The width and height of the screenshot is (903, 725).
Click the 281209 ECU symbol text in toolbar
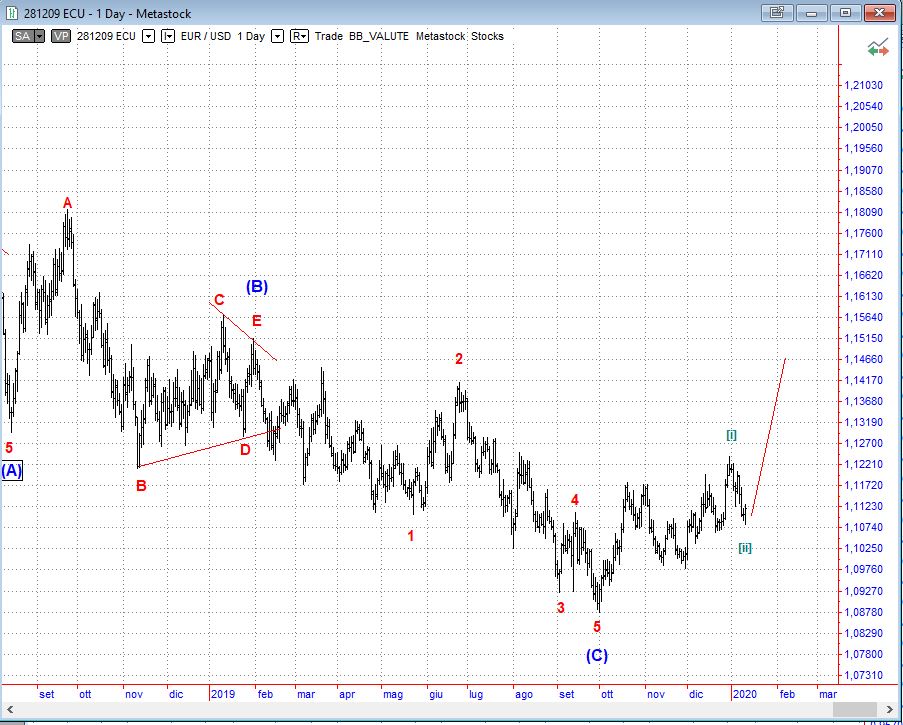[x=106, y=36]
